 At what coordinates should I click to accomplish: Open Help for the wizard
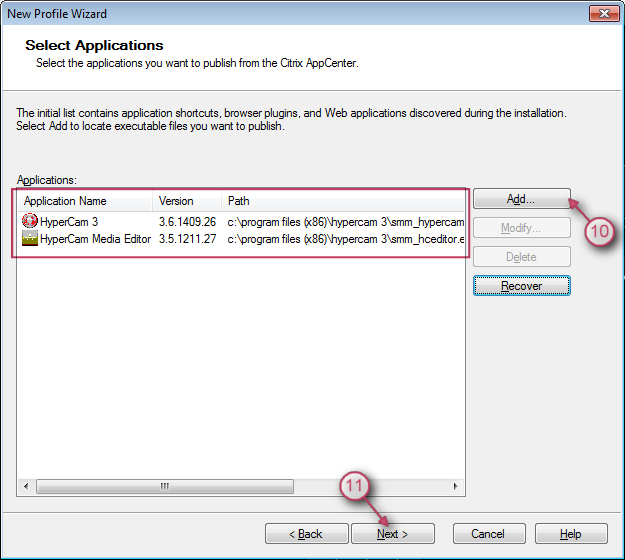click(571, 534)
